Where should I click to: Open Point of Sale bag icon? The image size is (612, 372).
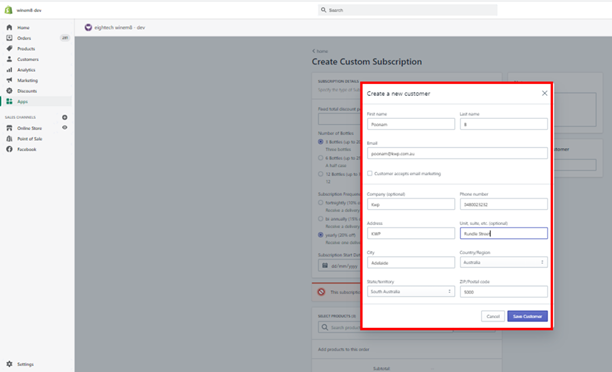point(9,139)
